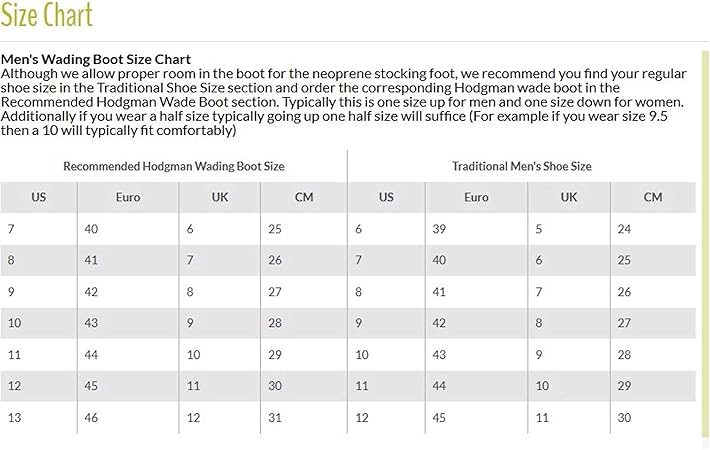Click the CM column header under Traditional Men's Shoe
Viewport: 710px width, 450px height.
click(x=653, y=197)
